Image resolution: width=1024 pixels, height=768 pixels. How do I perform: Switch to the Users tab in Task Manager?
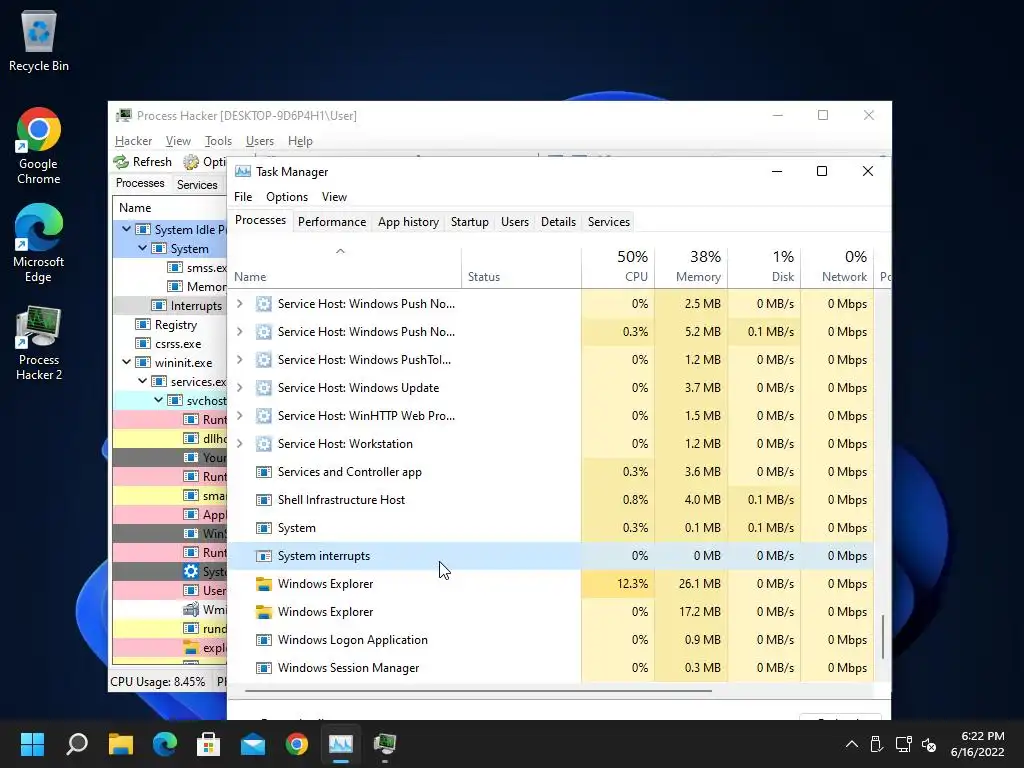tap(515, 222)
